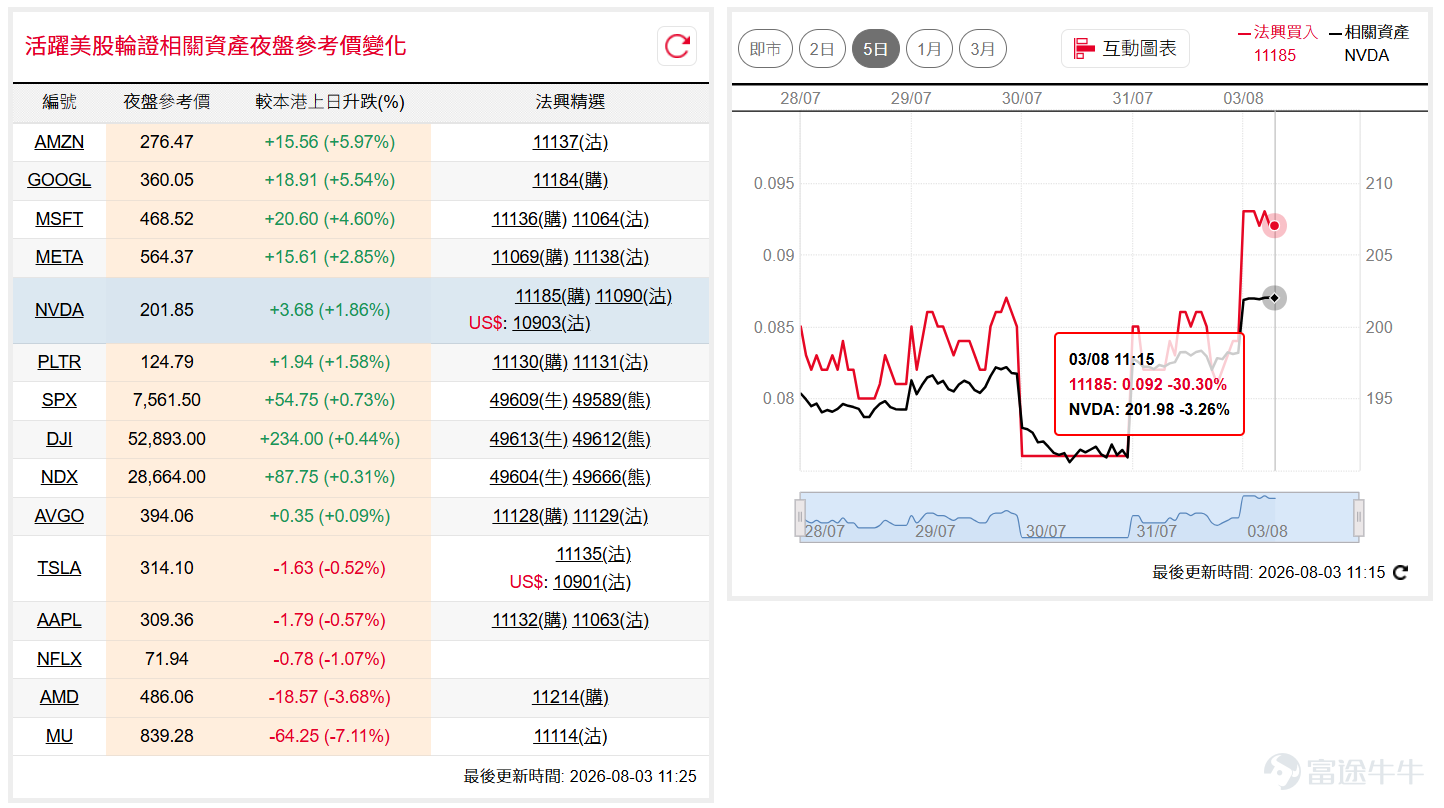Switch chart to 3月 range

[983, 48]
